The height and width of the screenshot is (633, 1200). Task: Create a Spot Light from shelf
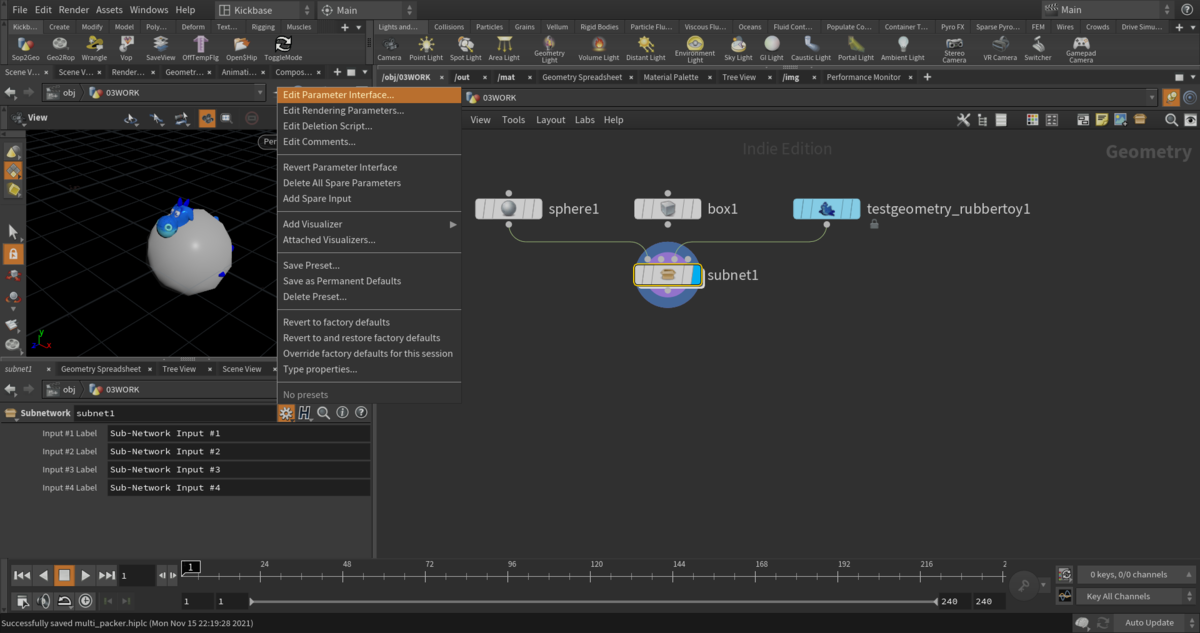(465, 48)
